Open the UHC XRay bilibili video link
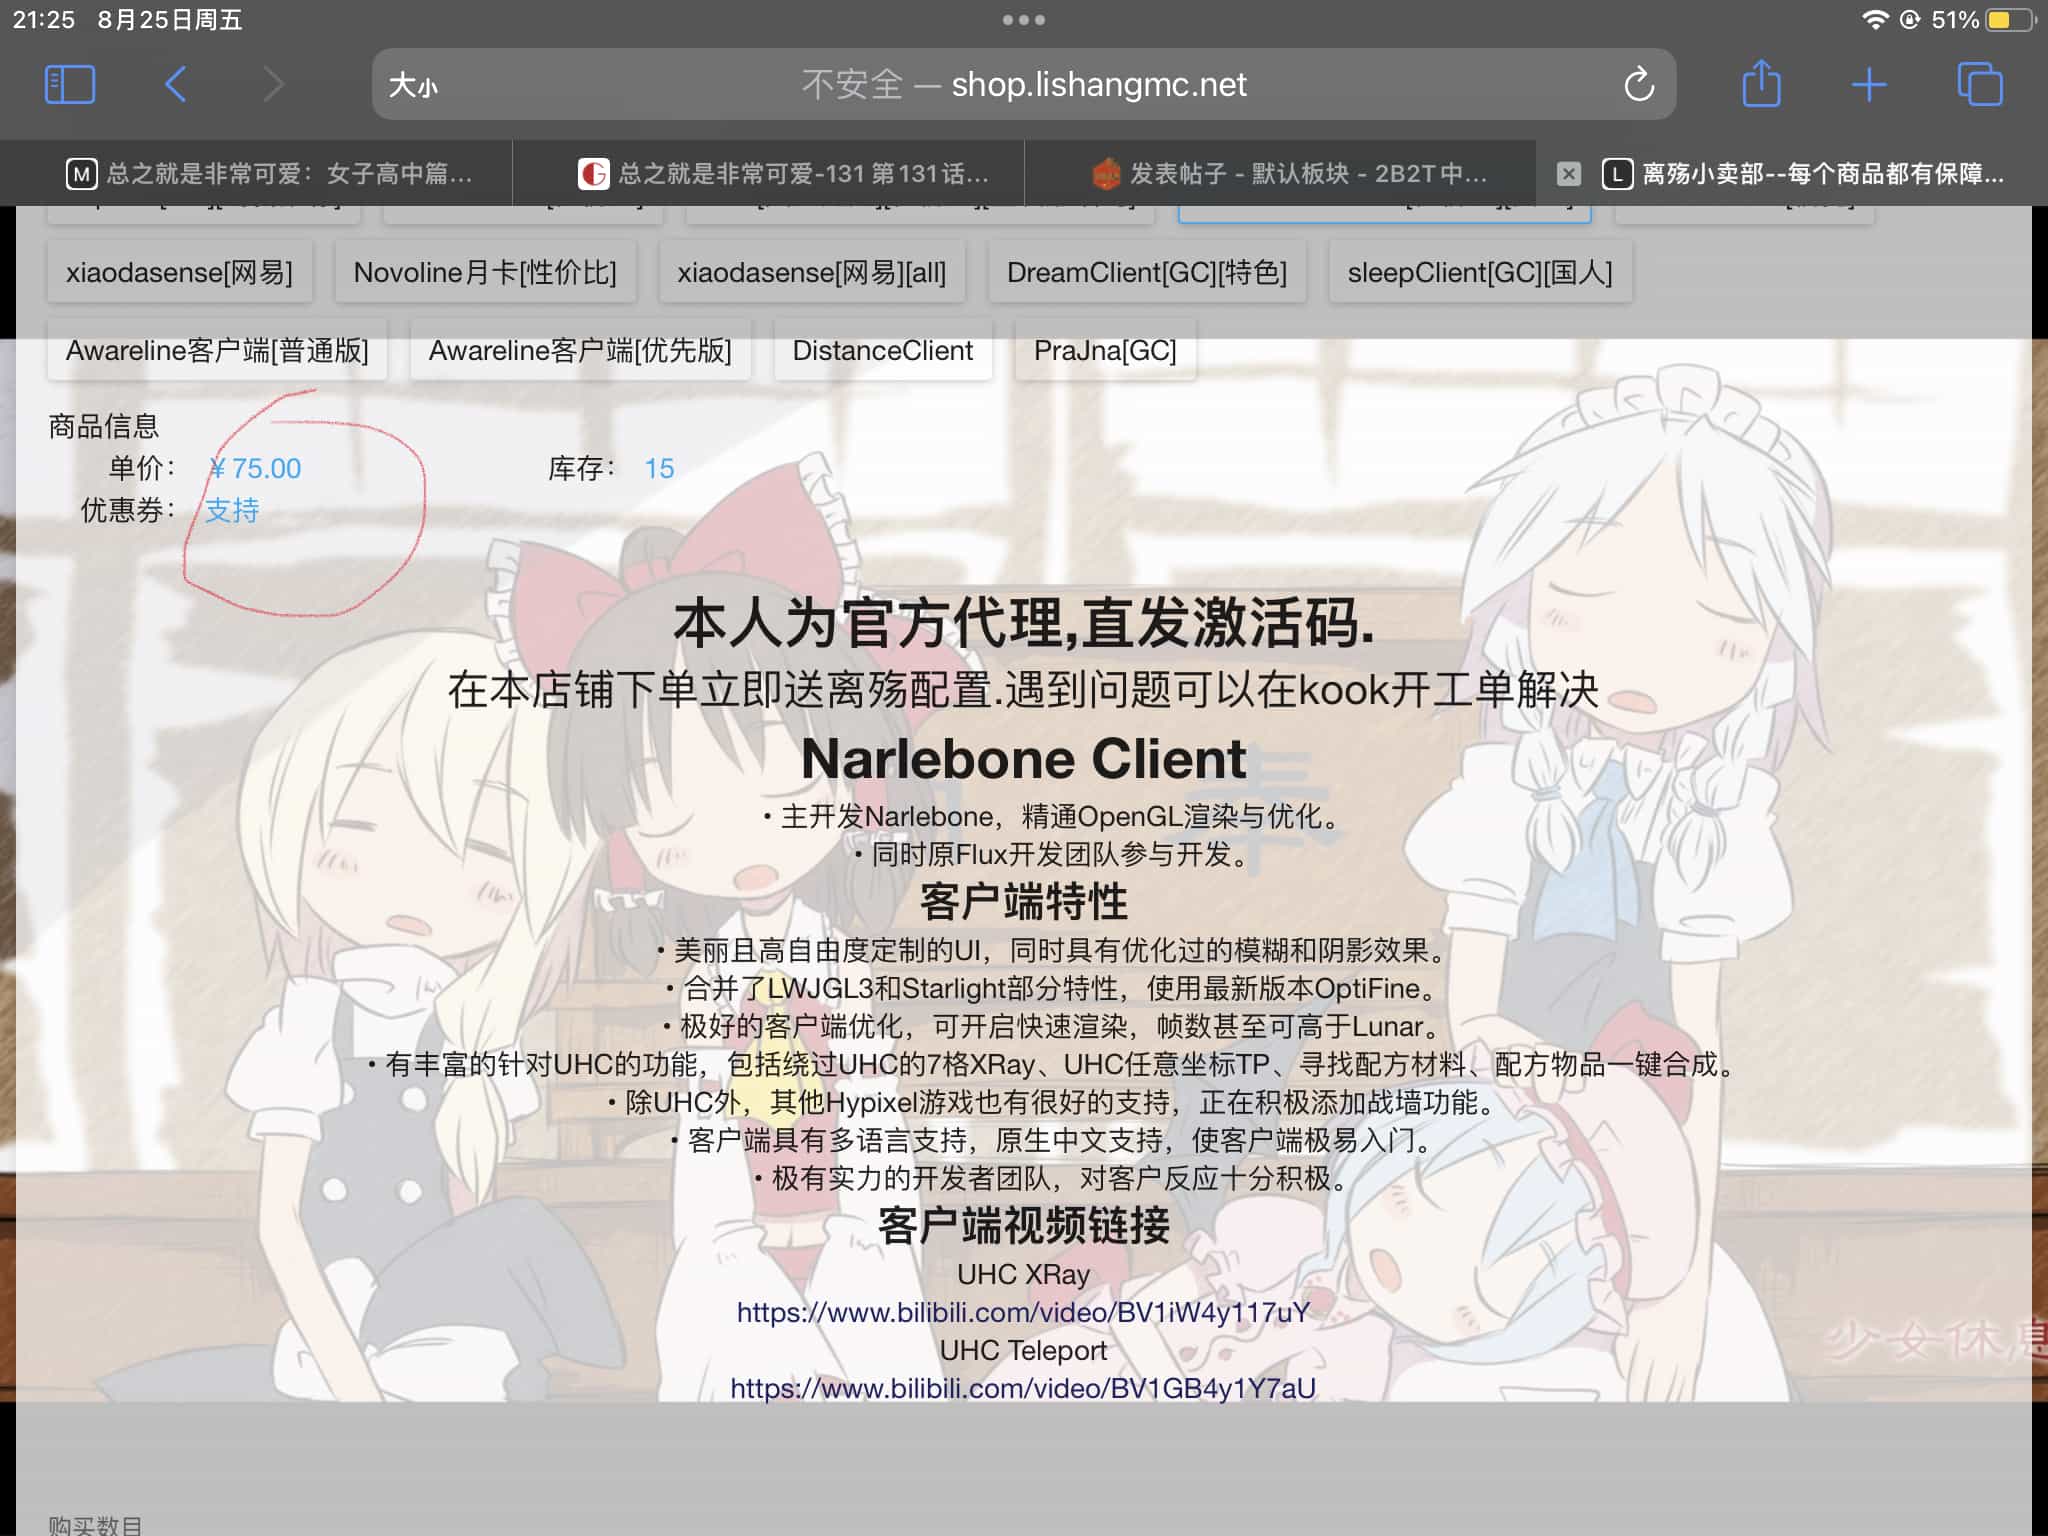The width and height of the screenshot is (2048, 1536). point(1023,1312)
